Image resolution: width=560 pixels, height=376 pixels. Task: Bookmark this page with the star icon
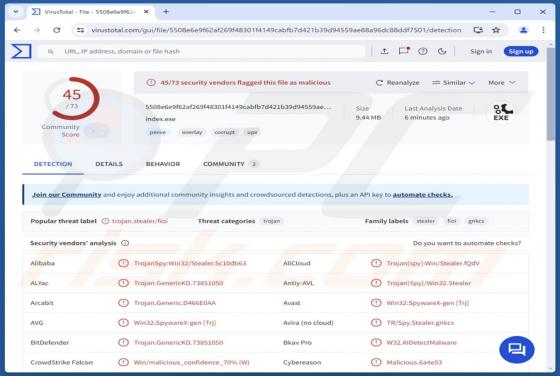click(x=496, y=30)
